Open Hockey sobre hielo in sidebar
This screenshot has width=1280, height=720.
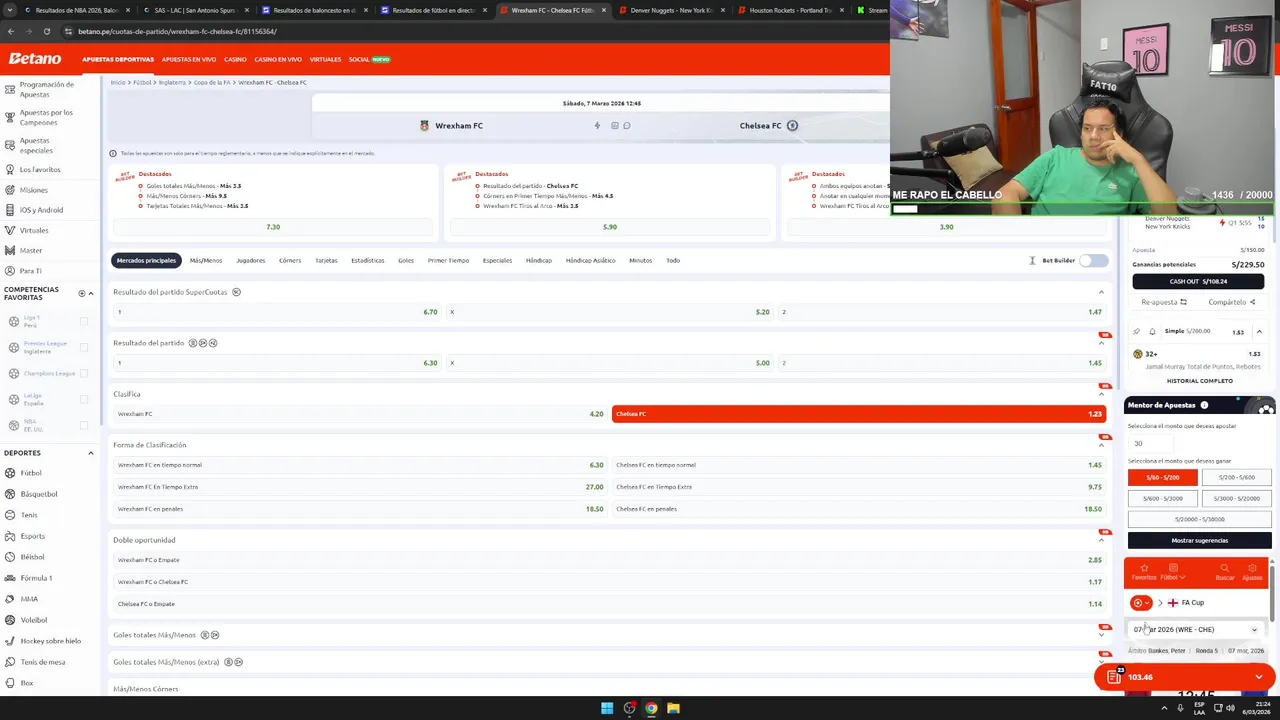pyautogui.click(x=50, y=641)
